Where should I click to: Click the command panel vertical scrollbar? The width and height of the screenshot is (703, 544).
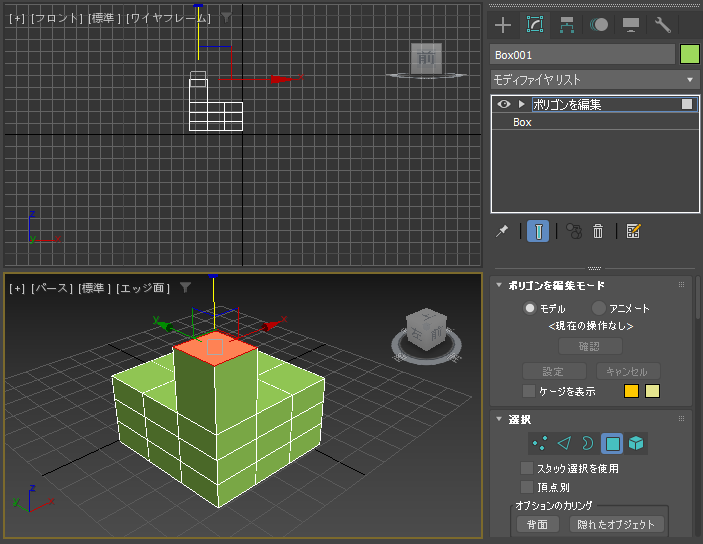point(698,298)
